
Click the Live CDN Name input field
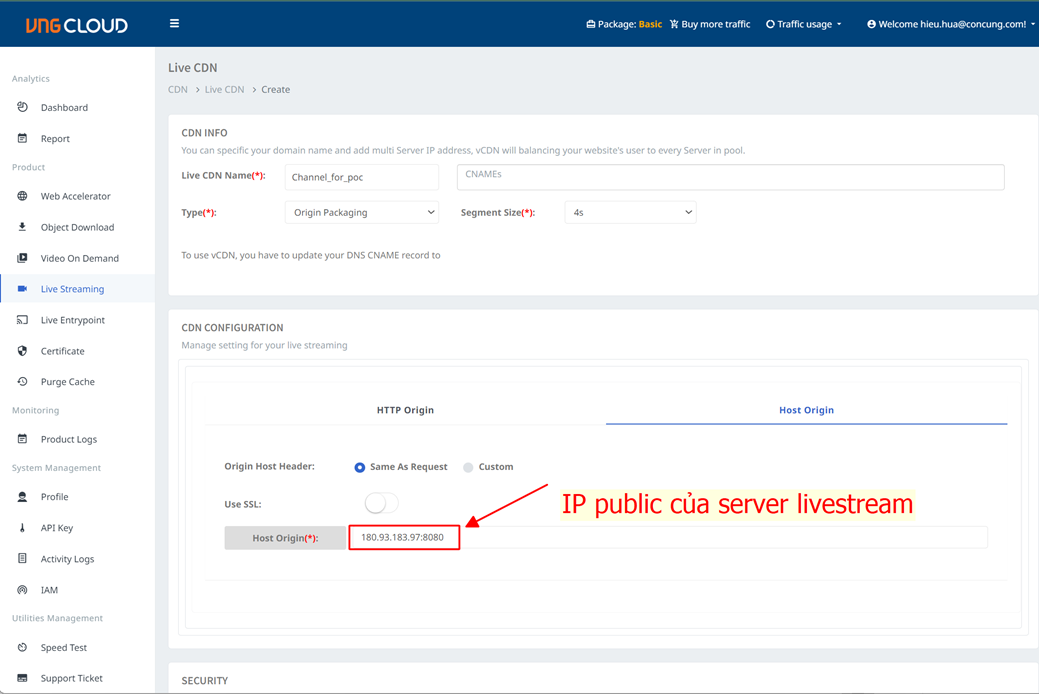[362, 177]
